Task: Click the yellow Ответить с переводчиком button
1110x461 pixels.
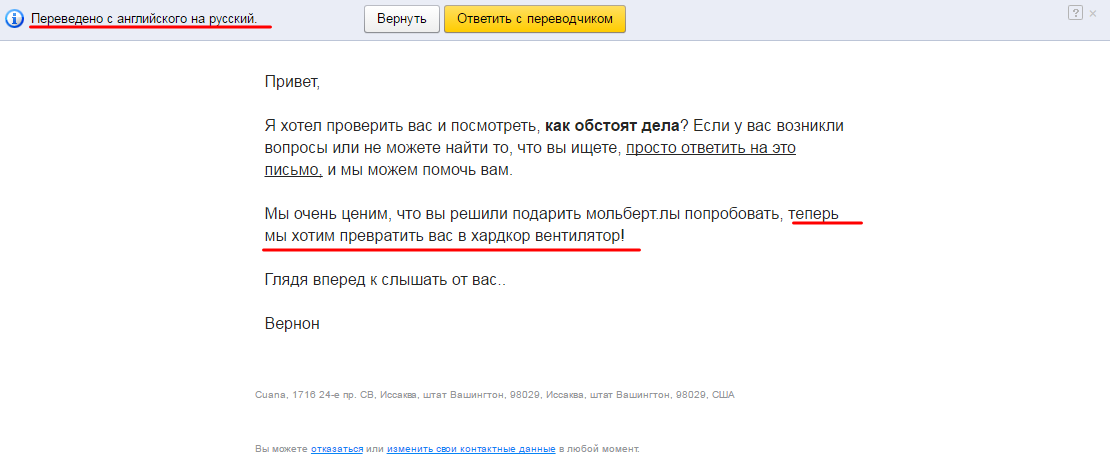Action: click(534, 19)
